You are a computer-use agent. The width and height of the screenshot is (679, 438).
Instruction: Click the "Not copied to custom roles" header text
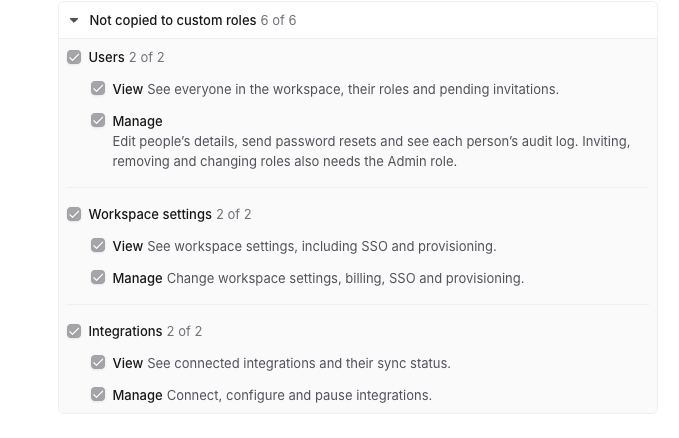click(x=173, y=20)
